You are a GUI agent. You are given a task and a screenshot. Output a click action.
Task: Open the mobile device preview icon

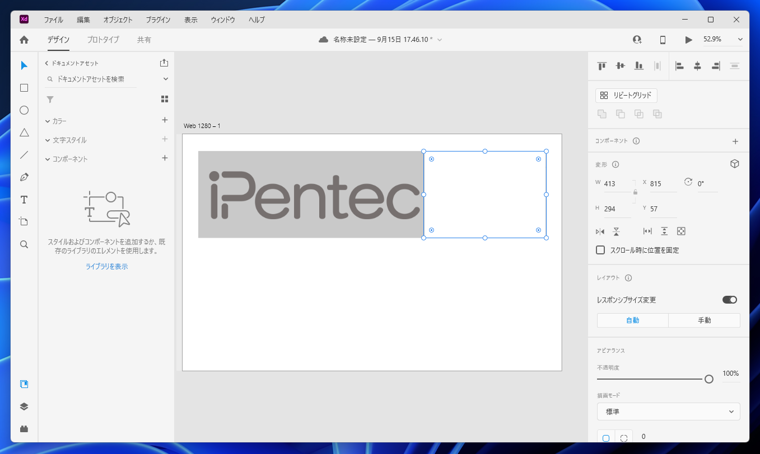tap(663, 40)
